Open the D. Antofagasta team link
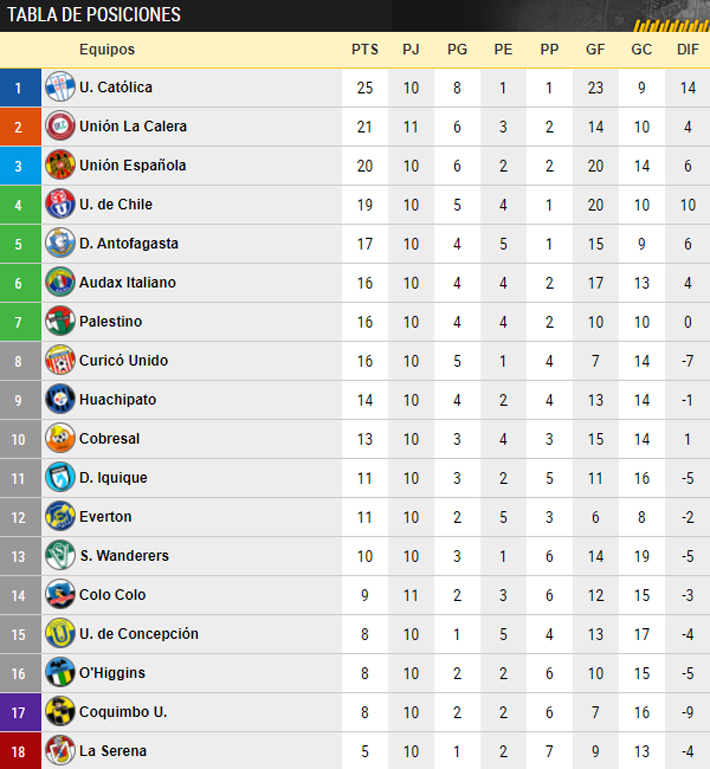This screenshot has width=710, height=769. (129, 244)
